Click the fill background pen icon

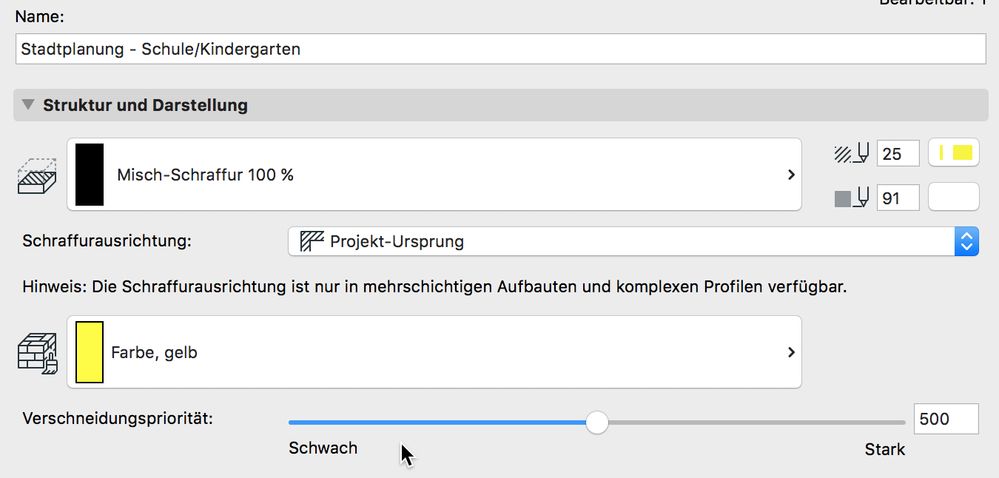pos(851,199)
